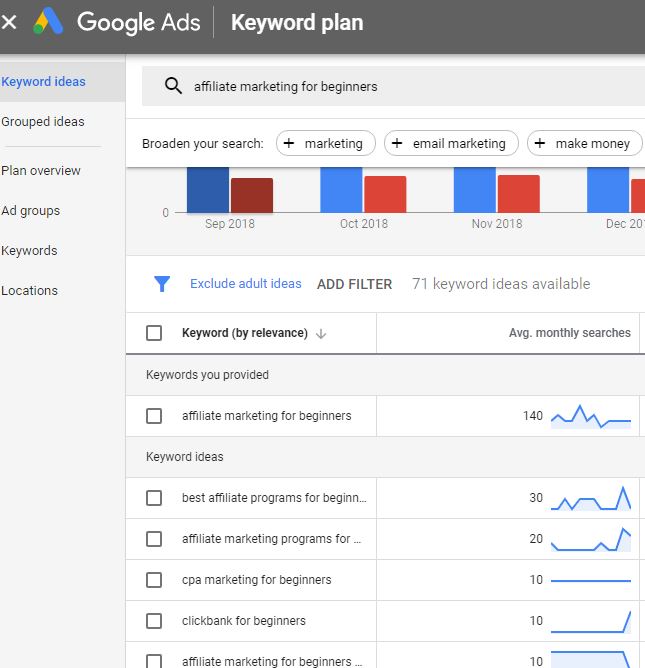The height and width of the screenshot is (668, 645).
Task: Click the 20 monthly searches value
Action: coord(536,539)
